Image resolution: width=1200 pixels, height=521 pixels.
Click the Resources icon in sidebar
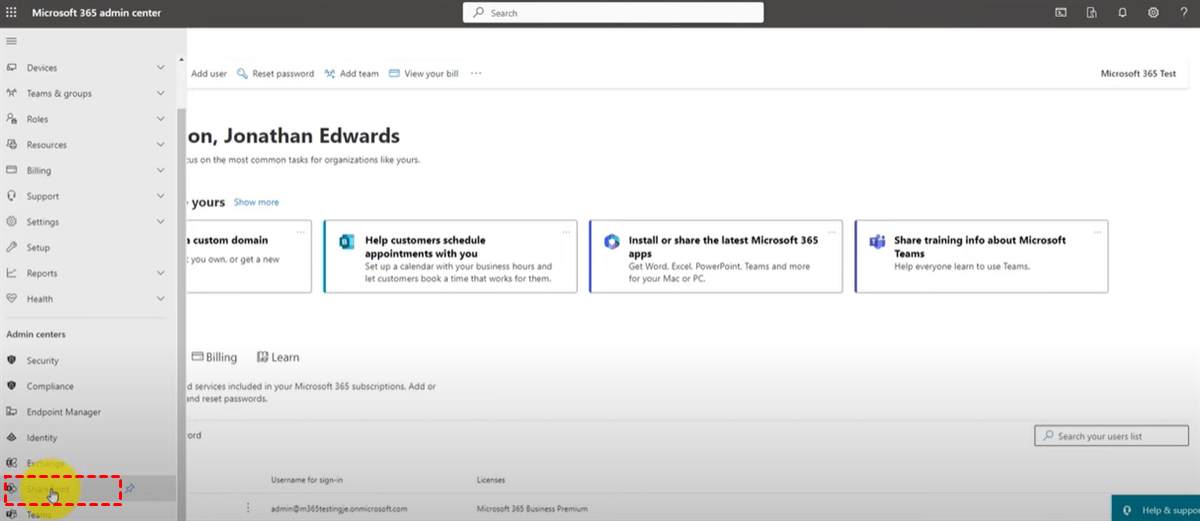coord(12,145)
